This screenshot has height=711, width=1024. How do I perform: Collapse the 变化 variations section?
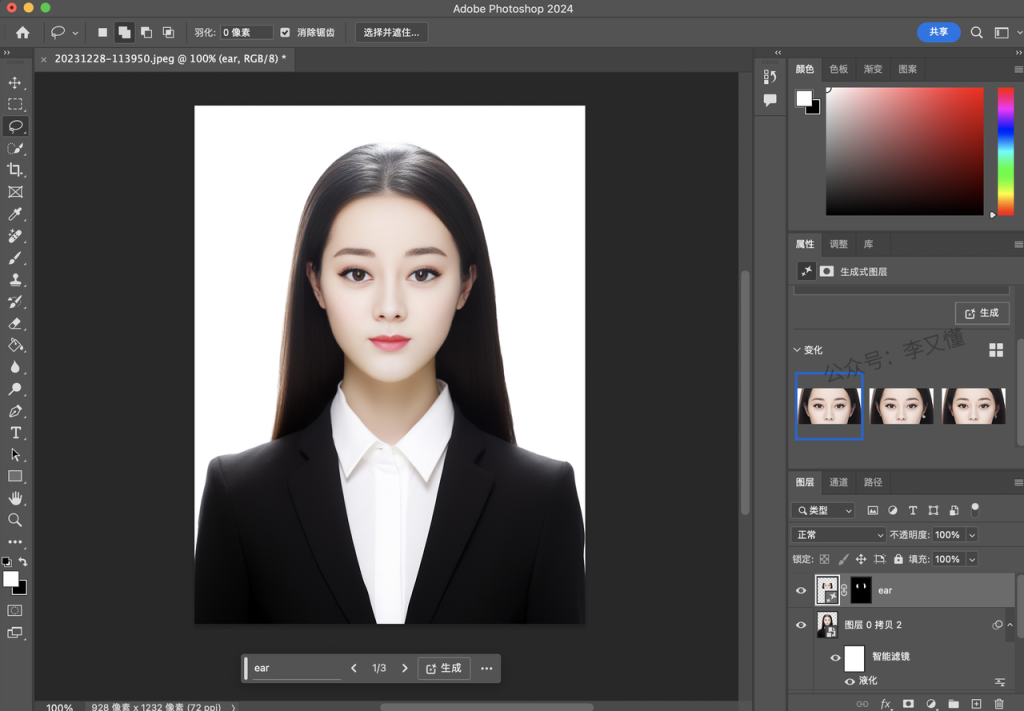[798, 350]
